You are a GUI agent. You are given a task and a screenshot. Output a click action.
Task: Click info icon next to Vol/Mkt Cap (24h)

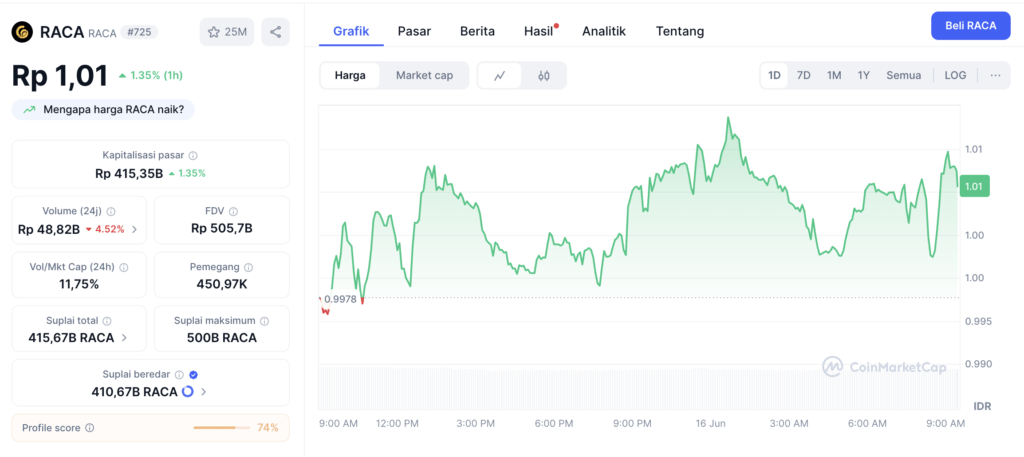pos(124,267)
